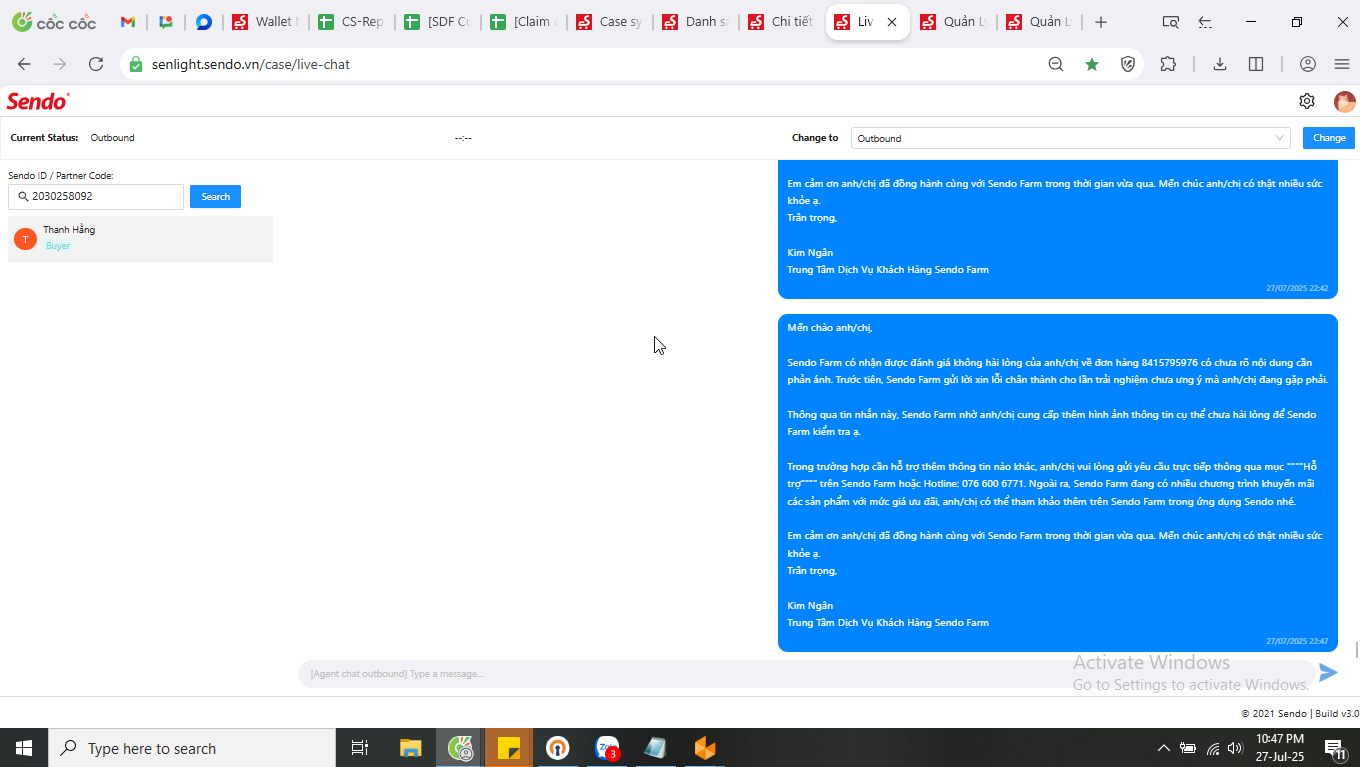Click the Buyer label
1360x767 pixels.
point(58,246)
